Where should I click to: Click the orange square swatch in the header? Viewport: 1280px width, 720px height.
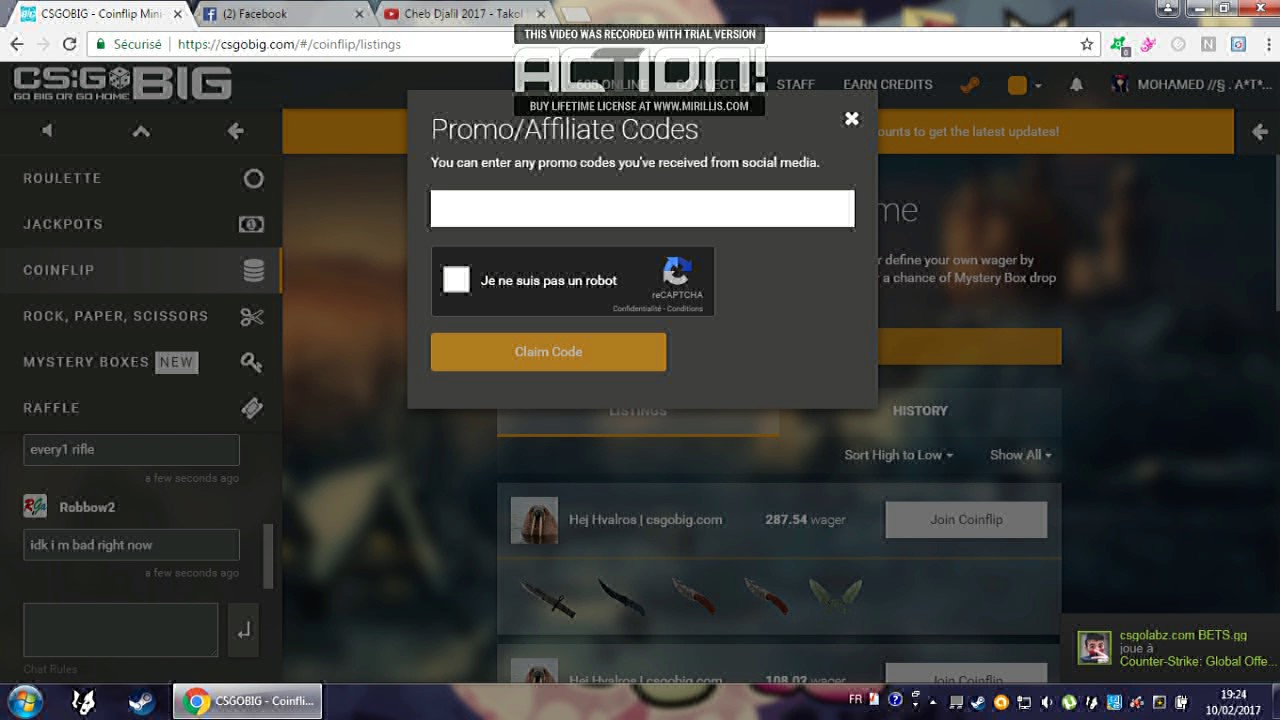(x=1017, y=85)
